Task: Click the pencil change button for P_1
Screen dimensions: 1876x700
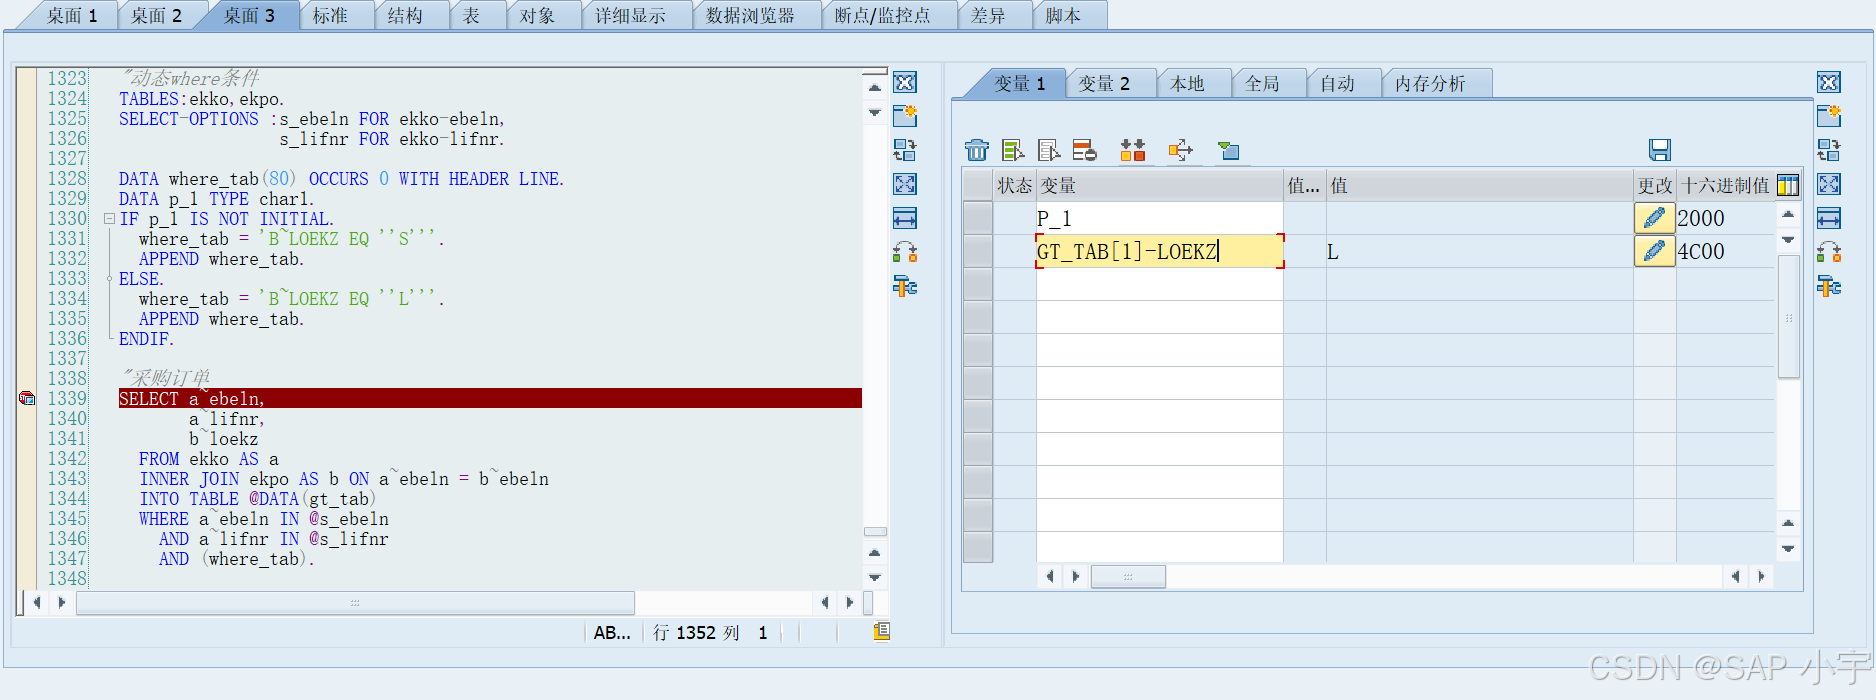Action: click(x=1655, y=218)
